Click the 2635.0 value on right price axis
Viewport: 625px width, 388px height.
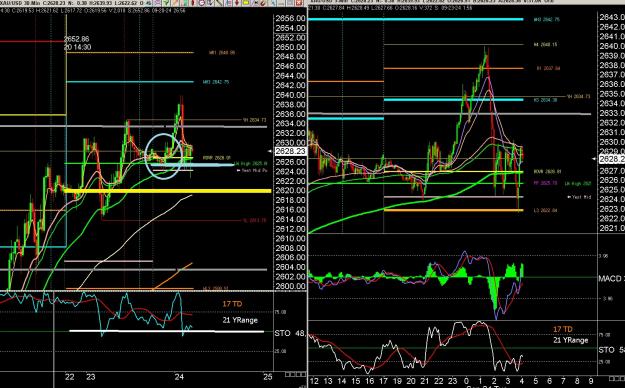pyautogui.click(x=612, y=94)
